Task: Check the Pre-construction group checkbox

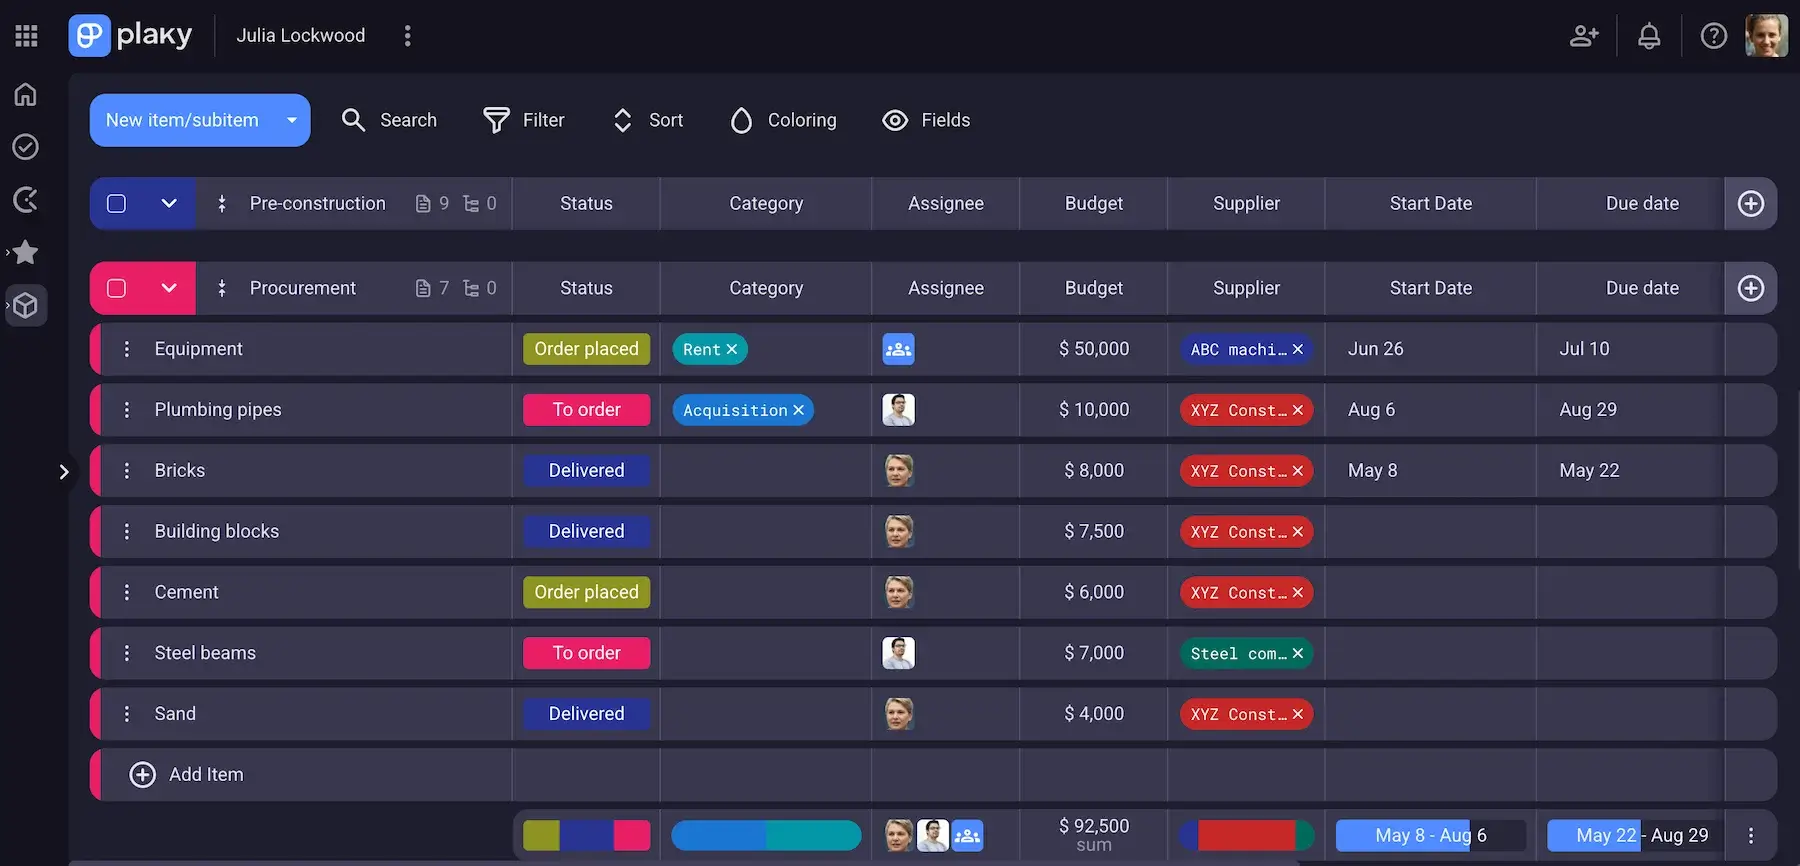Action: 117,204
